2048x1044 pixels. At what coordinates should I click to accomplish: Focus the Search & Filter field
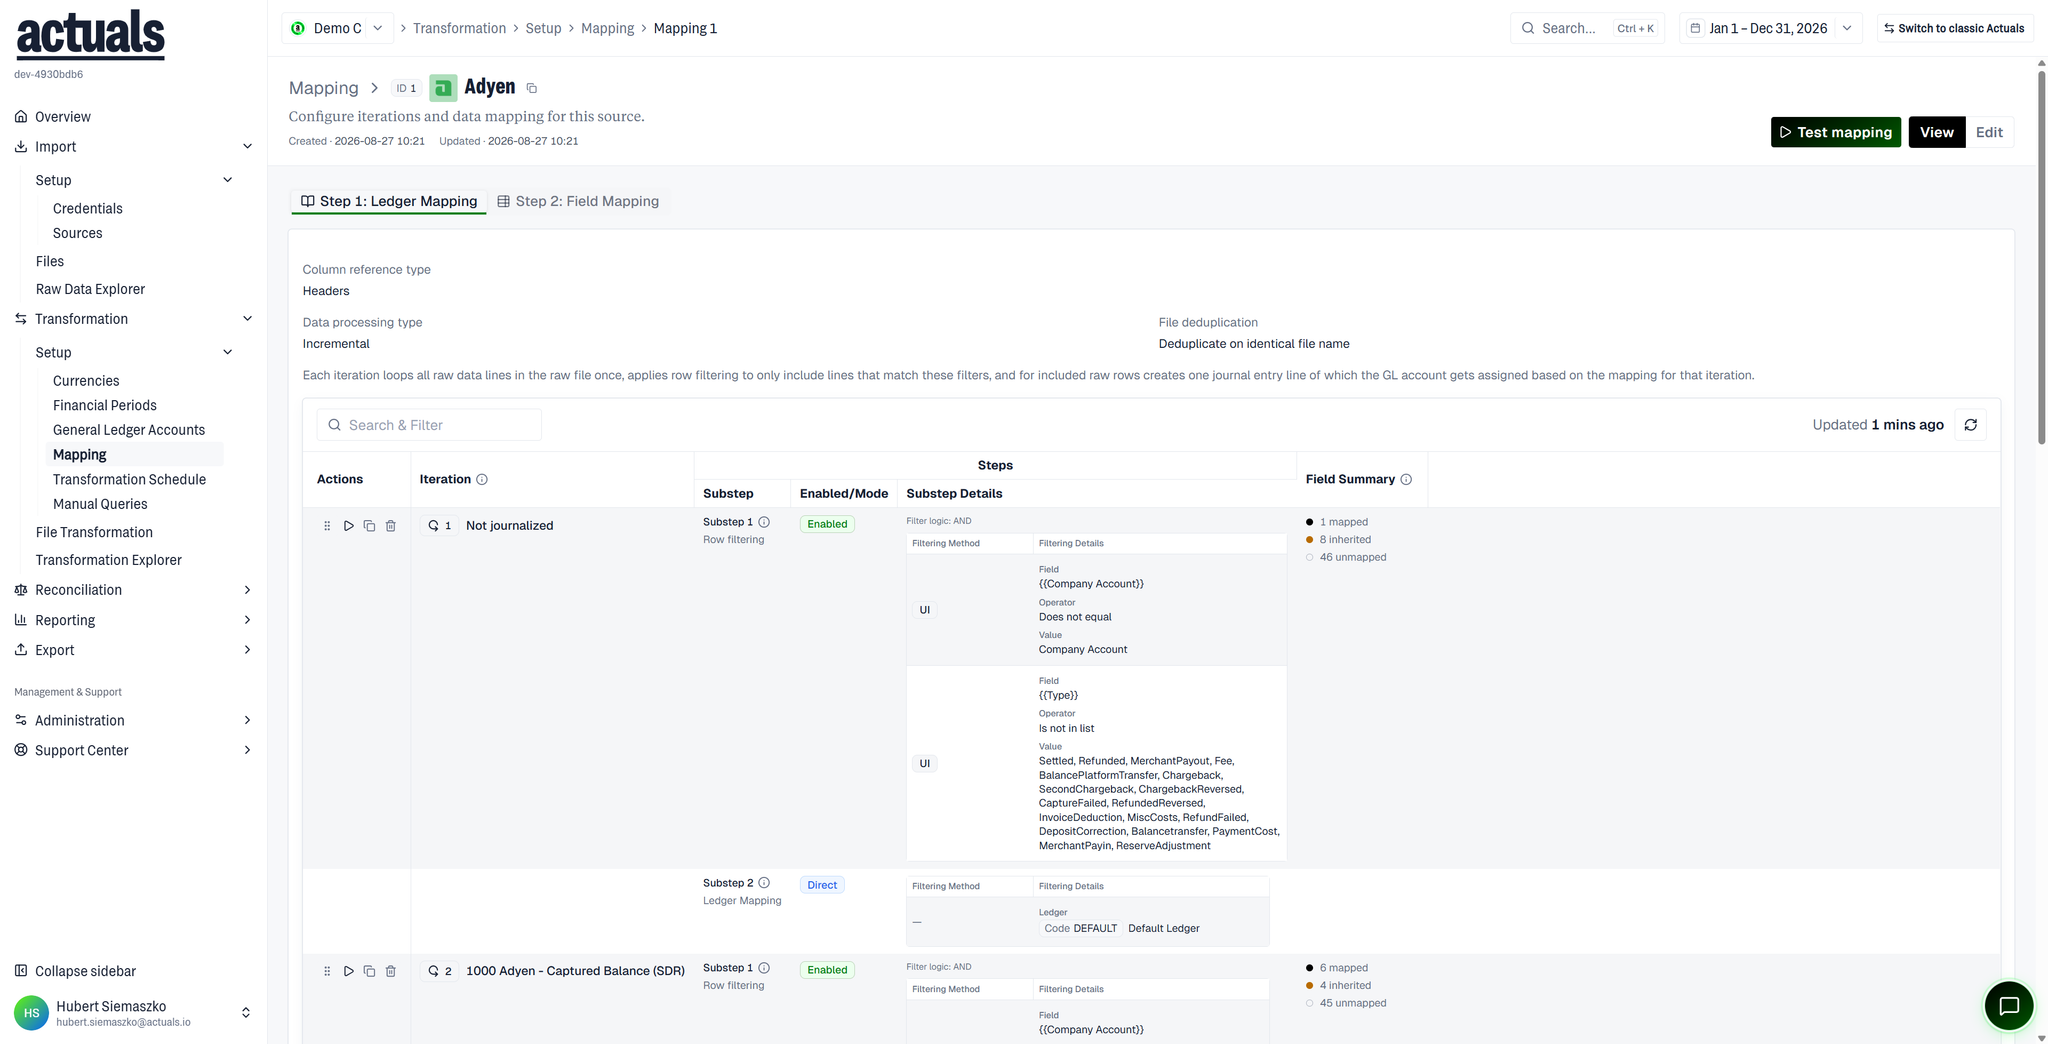click(429, 425)
